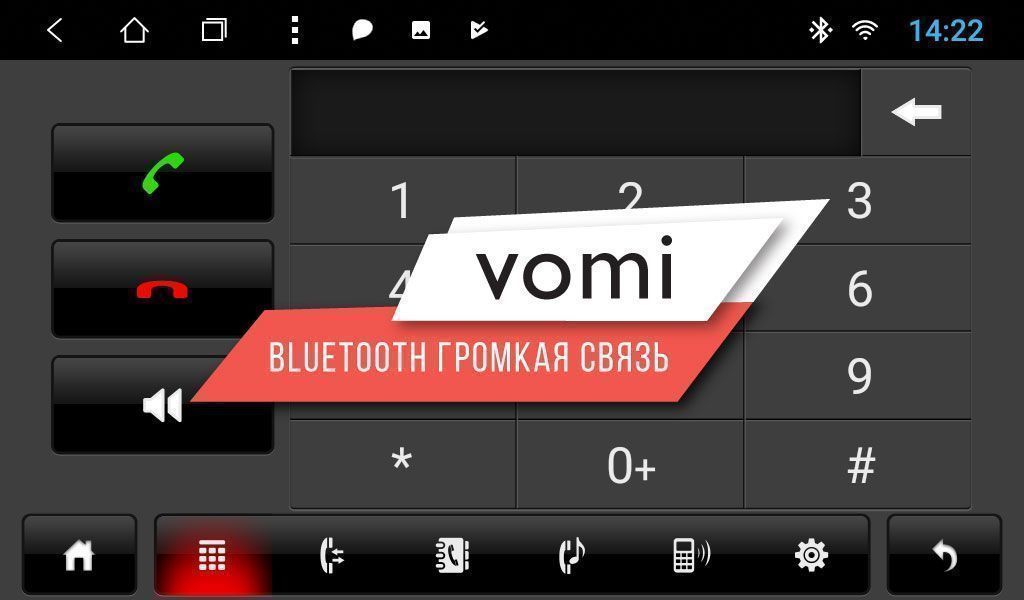This screenshot has width=1024, height=600.
Task: Open recent apps from status bar
Action: click(x=214, y=30)
